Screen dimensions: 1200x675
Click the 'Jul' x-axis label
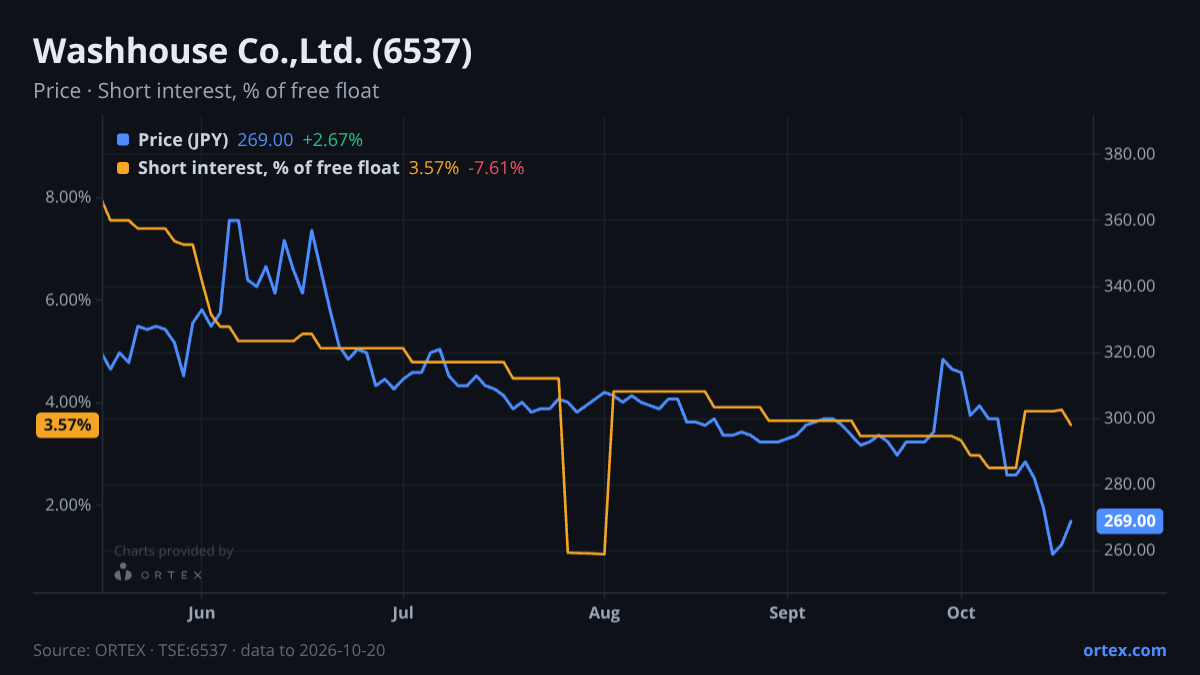pyautogui.click(x=403, y=613)
